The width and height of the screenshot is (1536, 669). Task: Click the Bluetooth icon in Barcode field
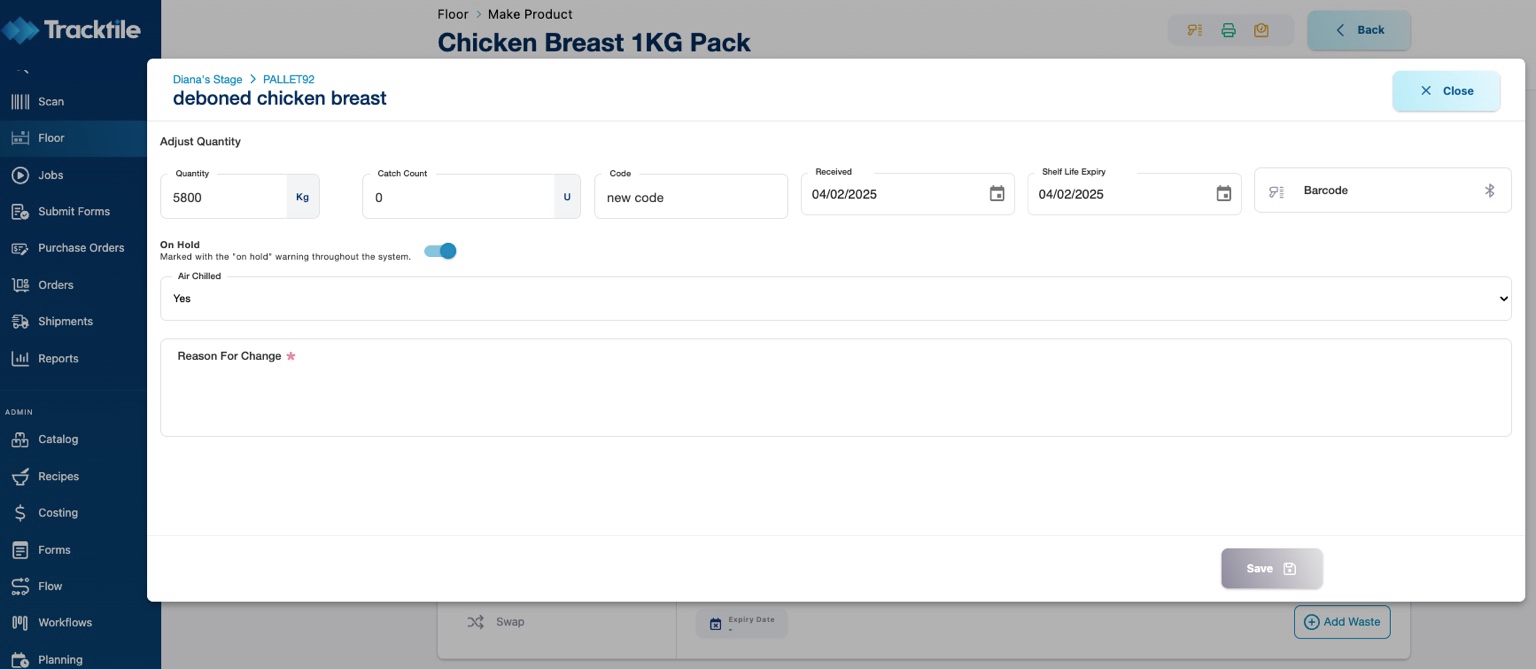pos(1488,191)
